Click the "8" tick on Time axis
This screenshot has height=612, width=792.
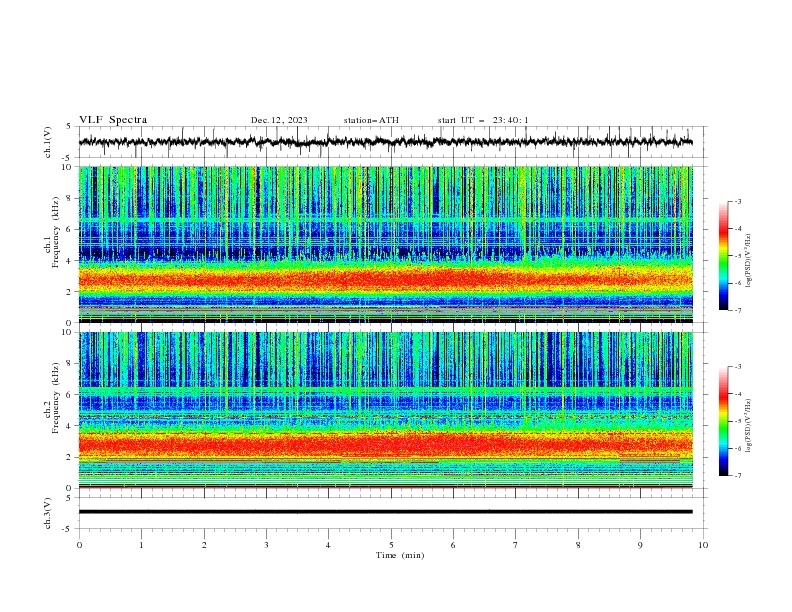(578, 545)
